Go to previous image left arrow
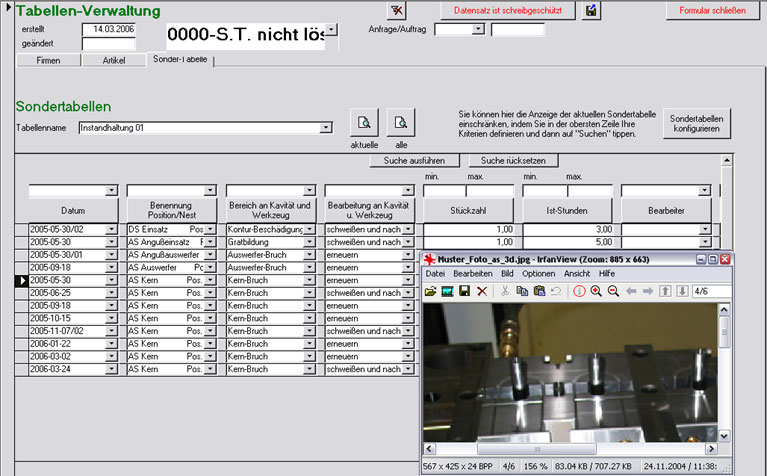 pos(631,292)
